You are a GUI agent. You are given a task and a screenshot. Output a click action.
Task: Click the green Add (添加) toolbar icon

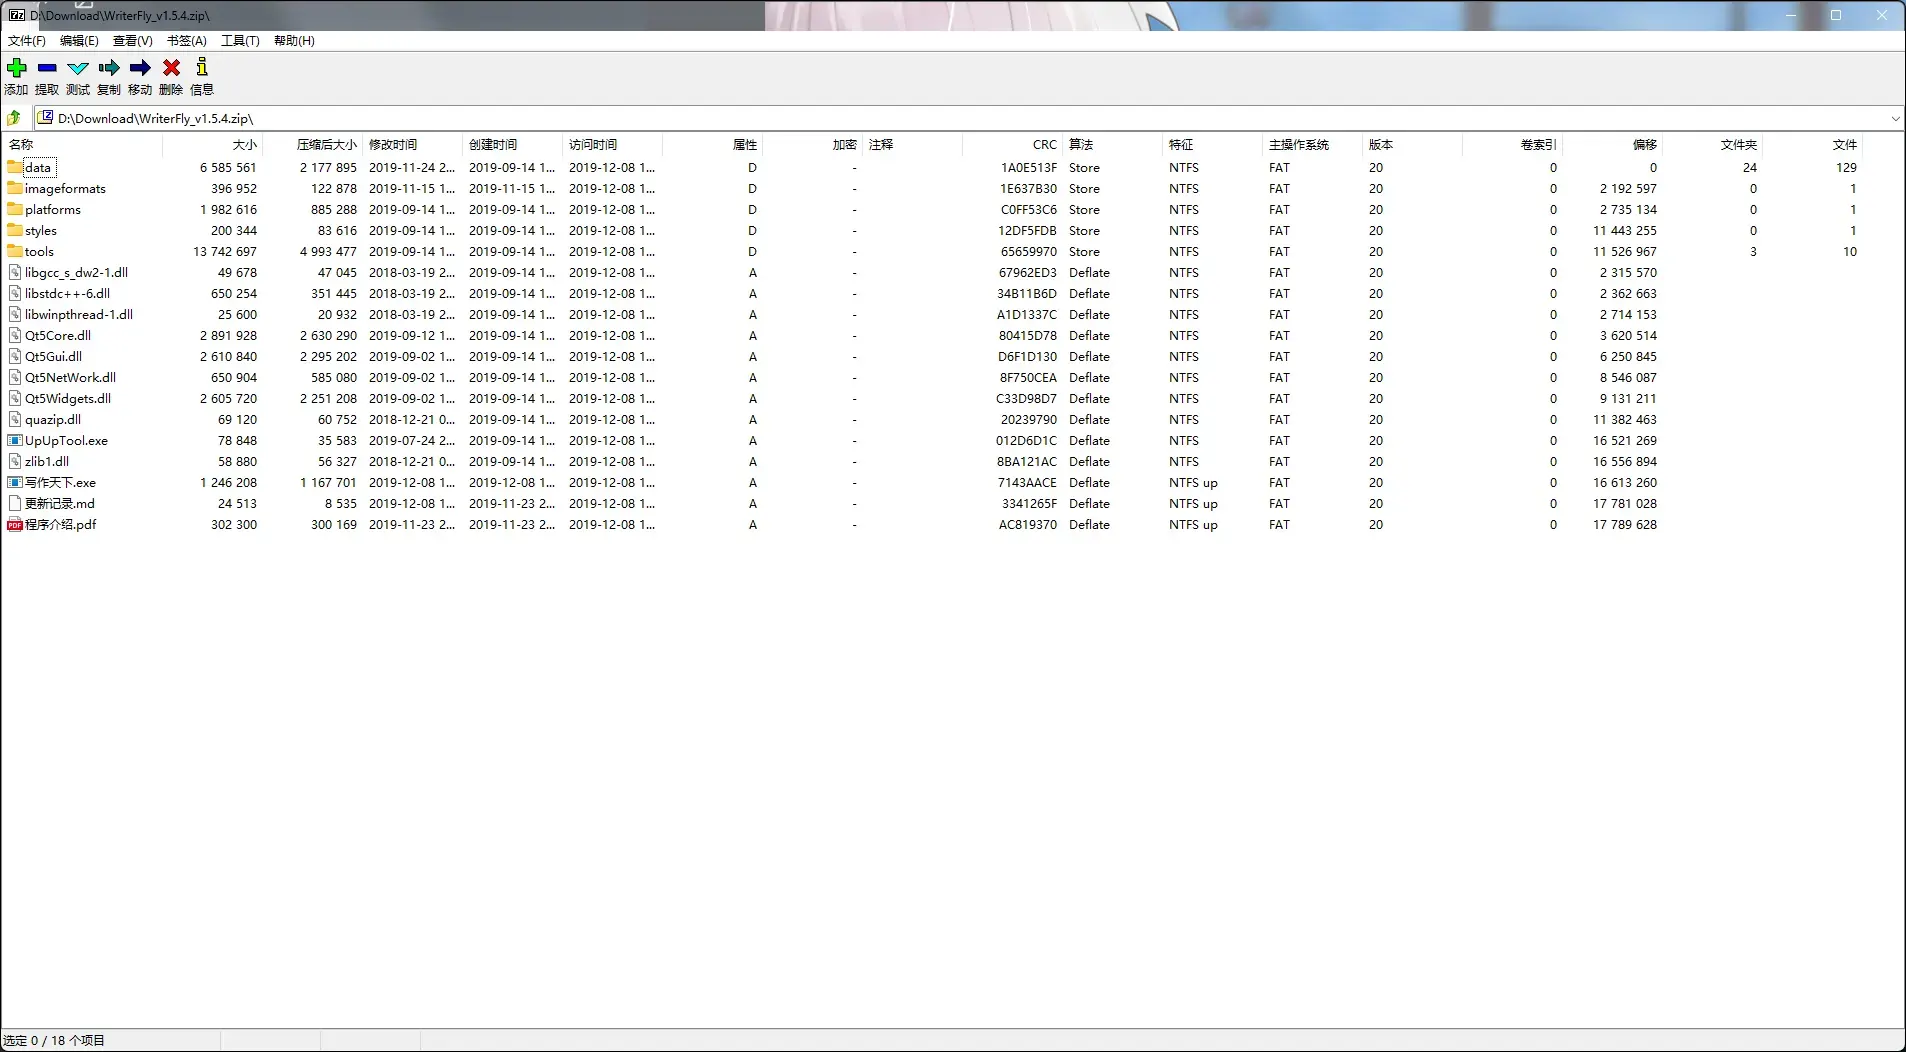(x=16, y=68)
